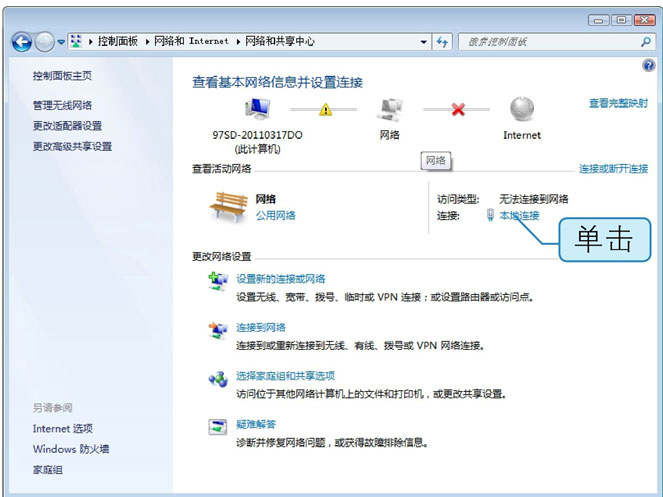Expand the arrow before 网络和共享中心 breadcrumb
The image size is (663, 497).
point(238,41)
